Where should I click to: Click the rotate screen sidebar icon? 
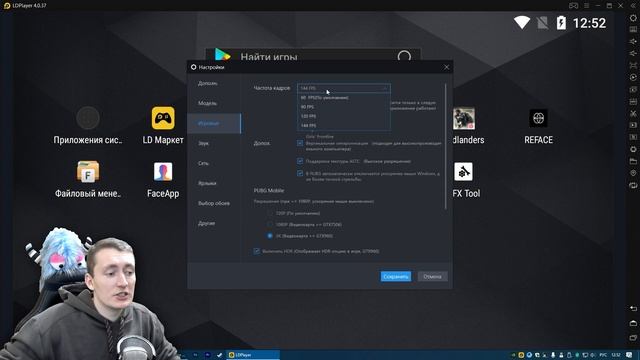point(633,185)
